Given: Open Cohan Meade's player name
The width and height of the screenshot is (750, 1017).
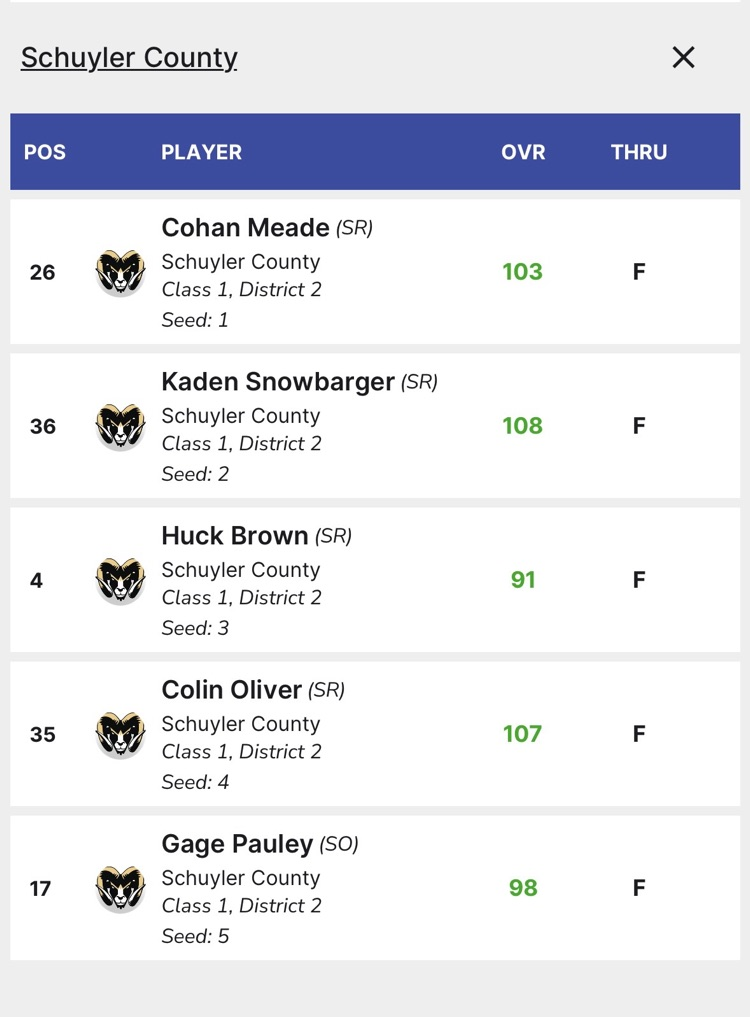Looking at the screenshot, I should pos(245,228).
